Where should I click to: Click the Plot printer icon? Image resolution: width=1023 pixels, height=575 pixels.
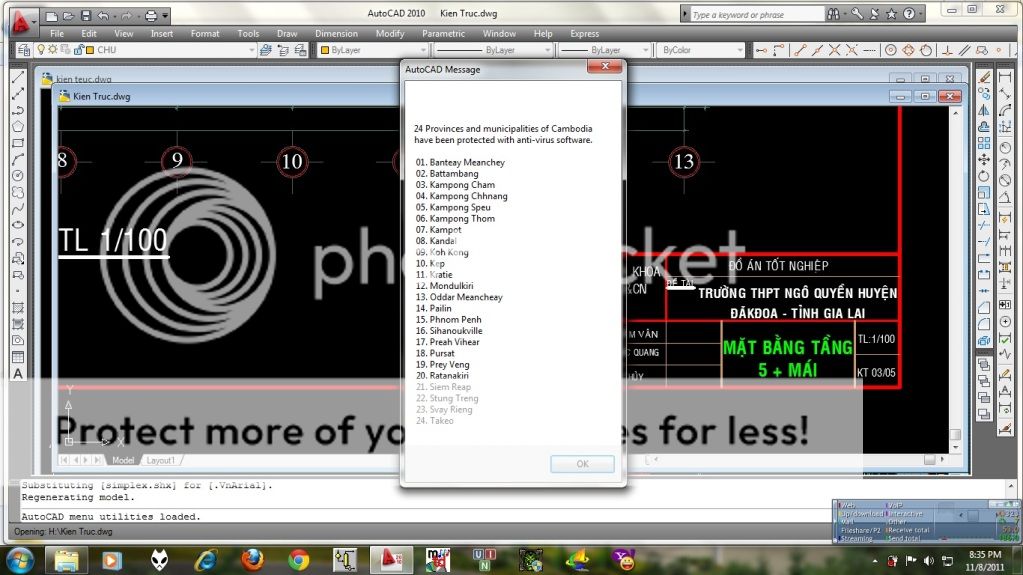(x=151, y=15)
